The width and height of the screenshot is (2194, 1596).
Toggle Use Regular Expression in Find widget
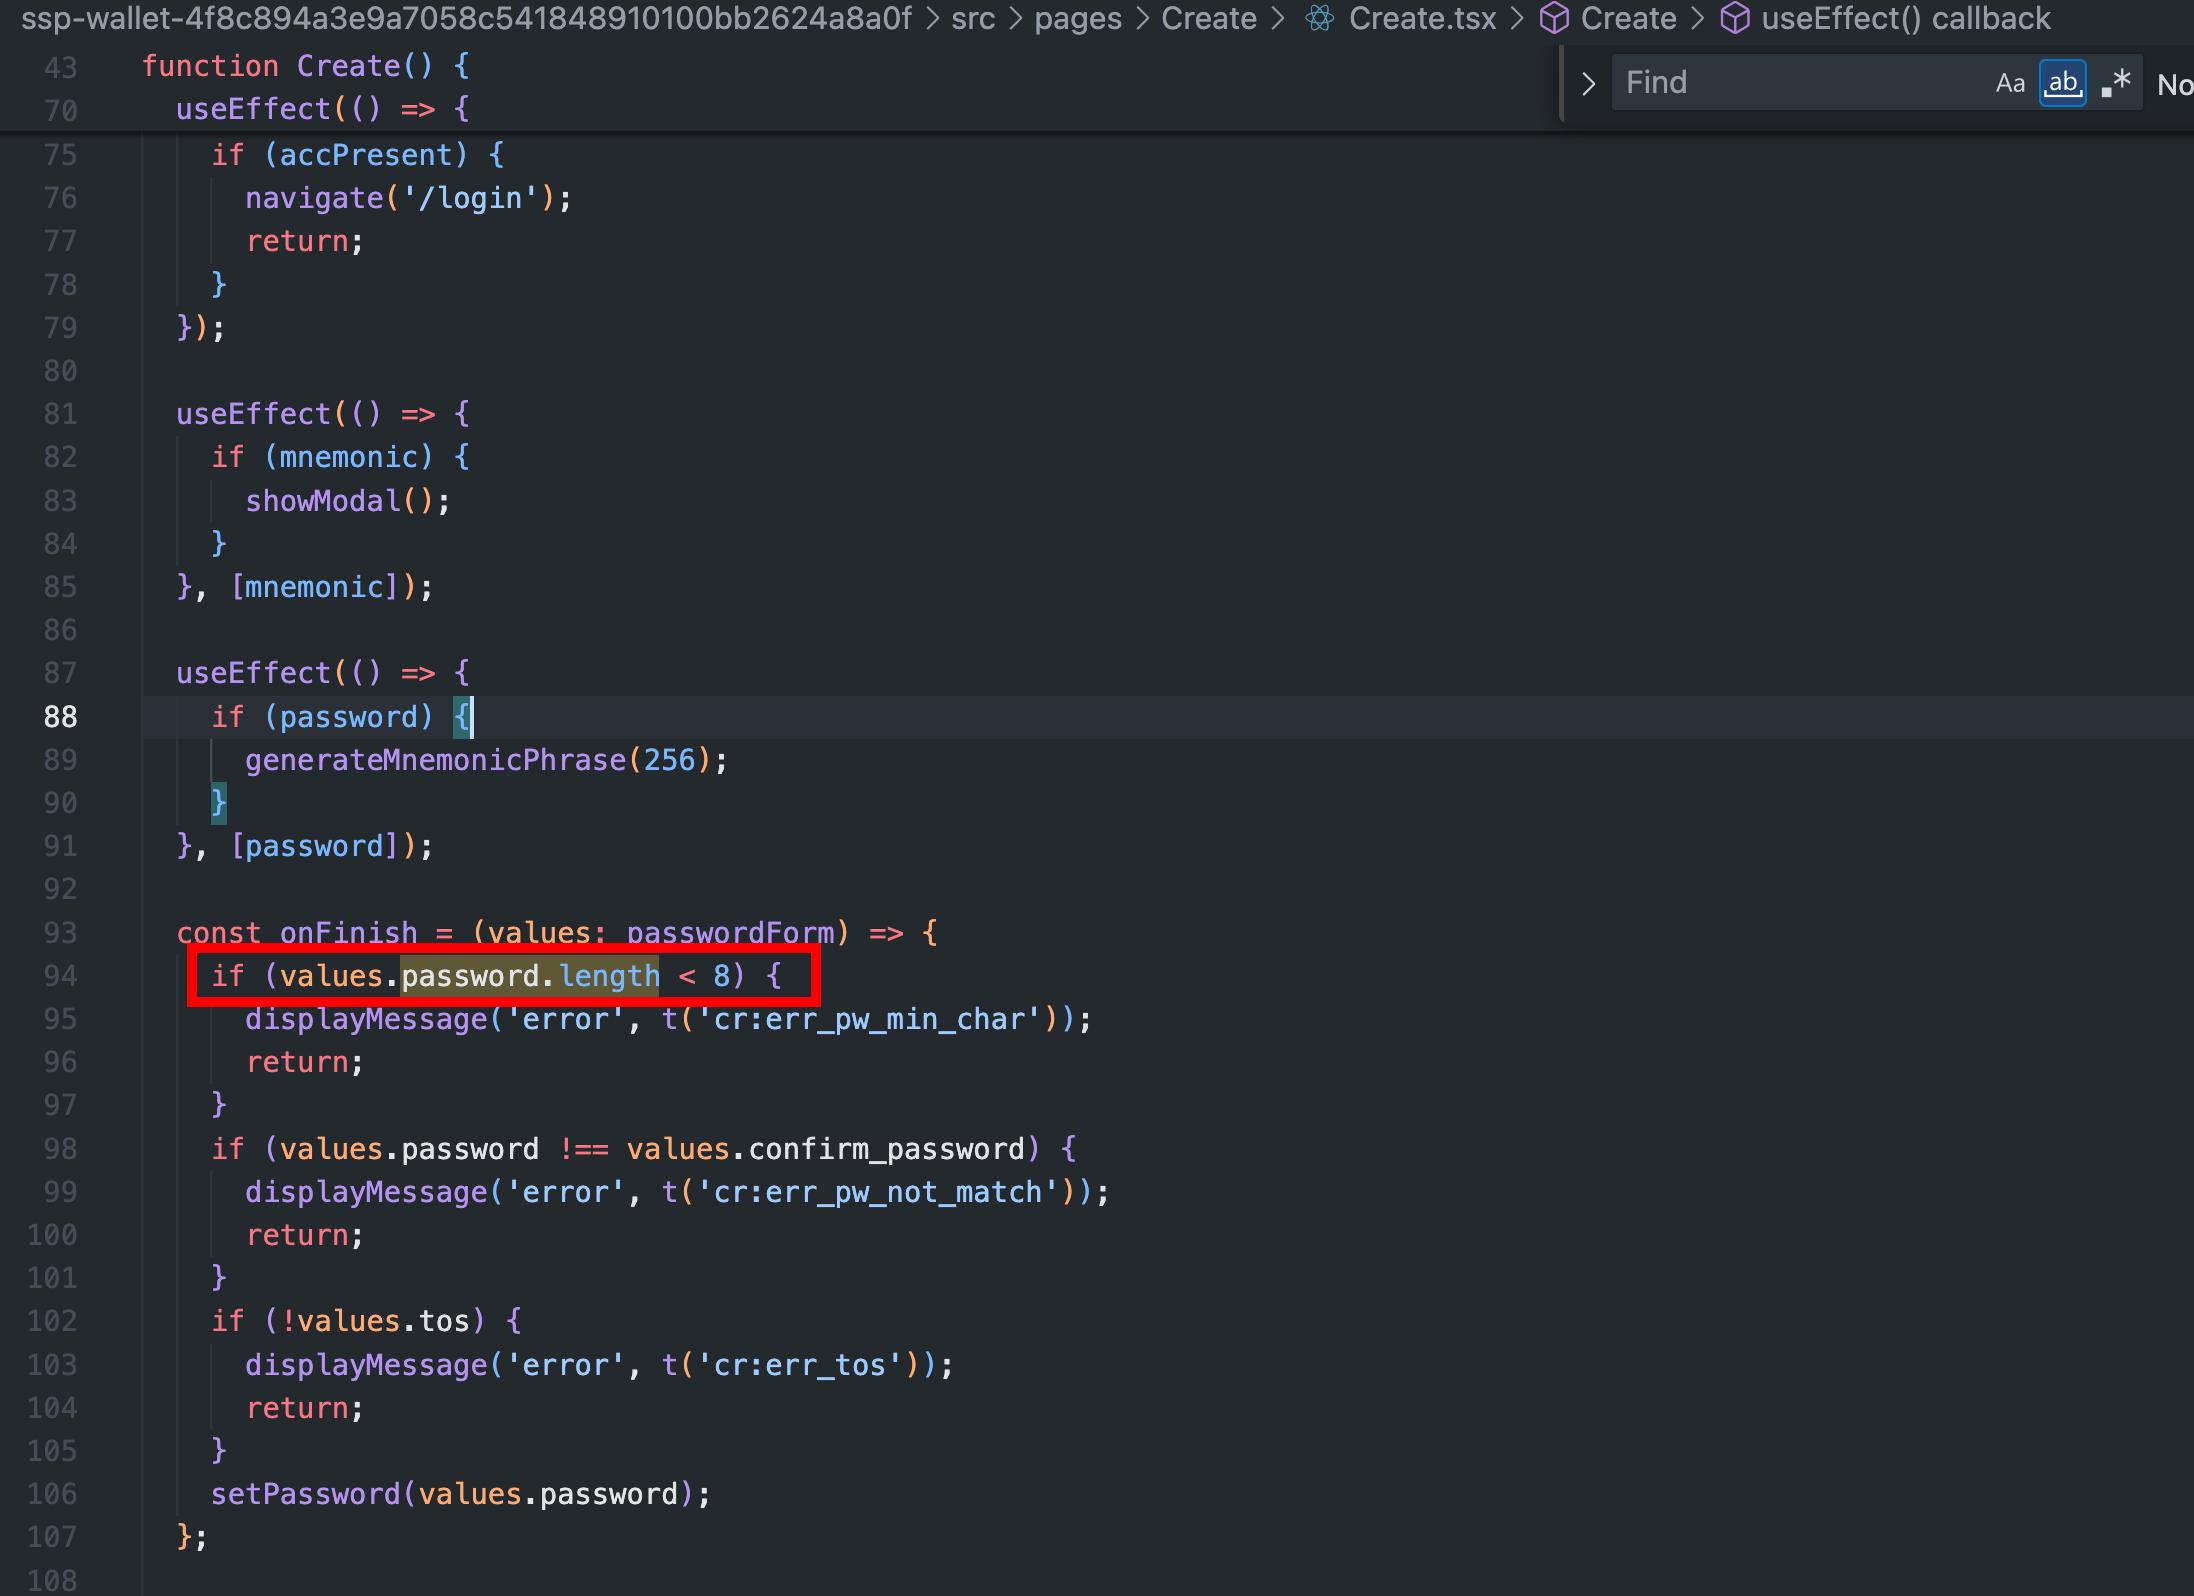(x=2116, y=83)
